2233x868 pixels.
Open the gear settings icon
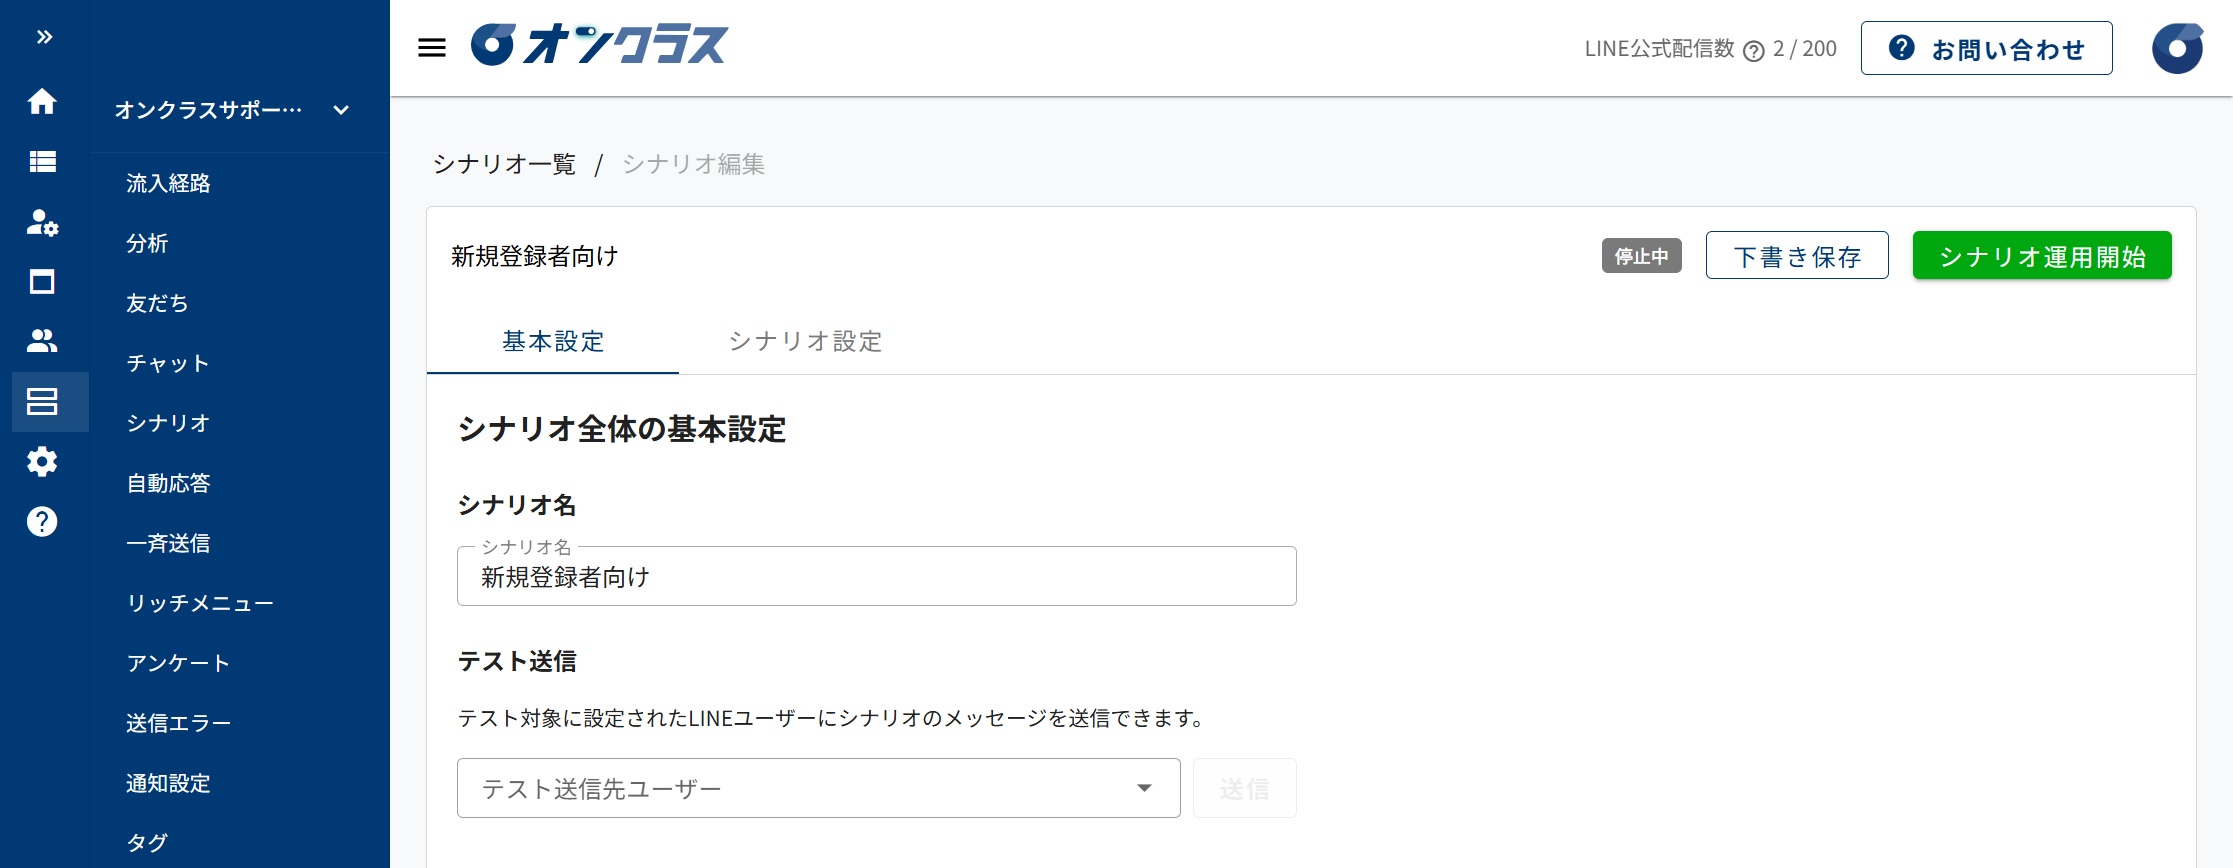coord(42,462)
